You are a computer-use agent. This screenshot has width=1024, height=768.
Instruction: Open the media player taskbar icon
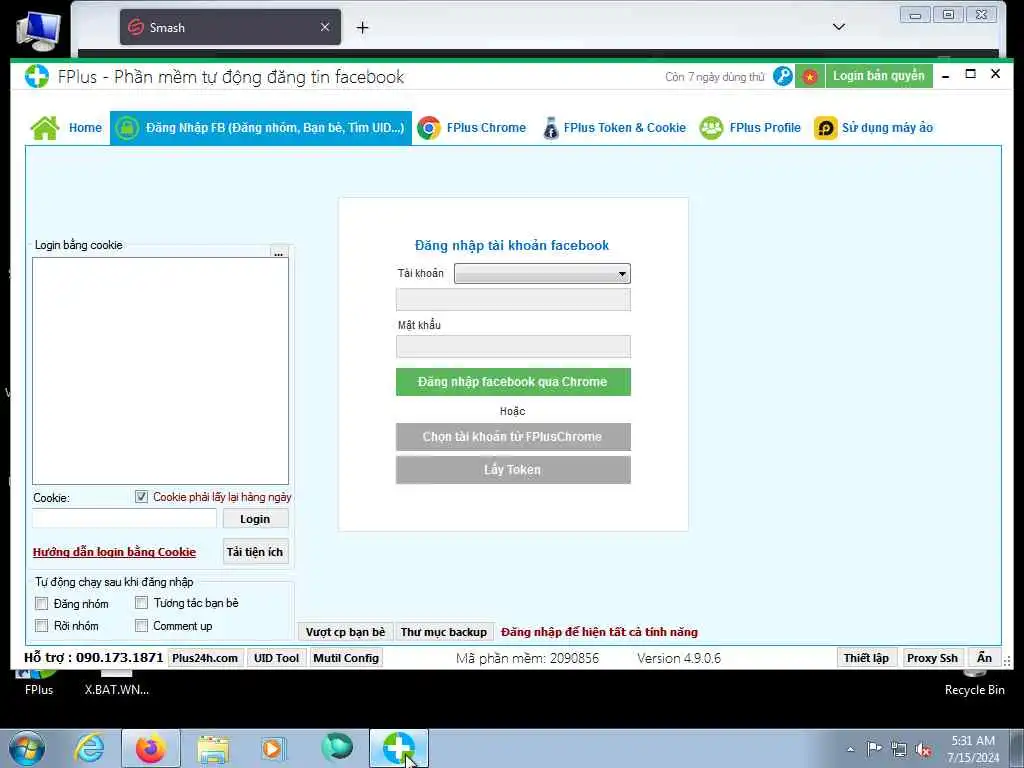click(x=272, y=749)
